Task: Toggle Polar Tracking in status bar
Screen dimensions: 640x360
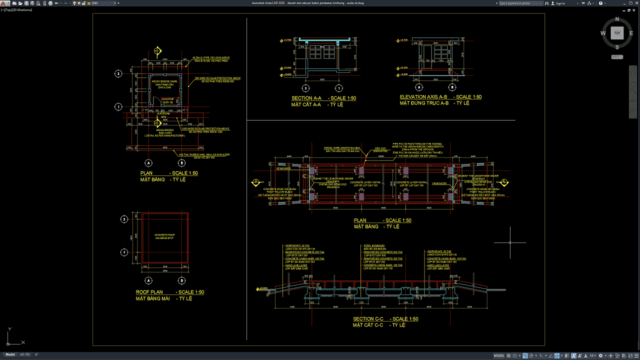Action: tap(531, 356)
